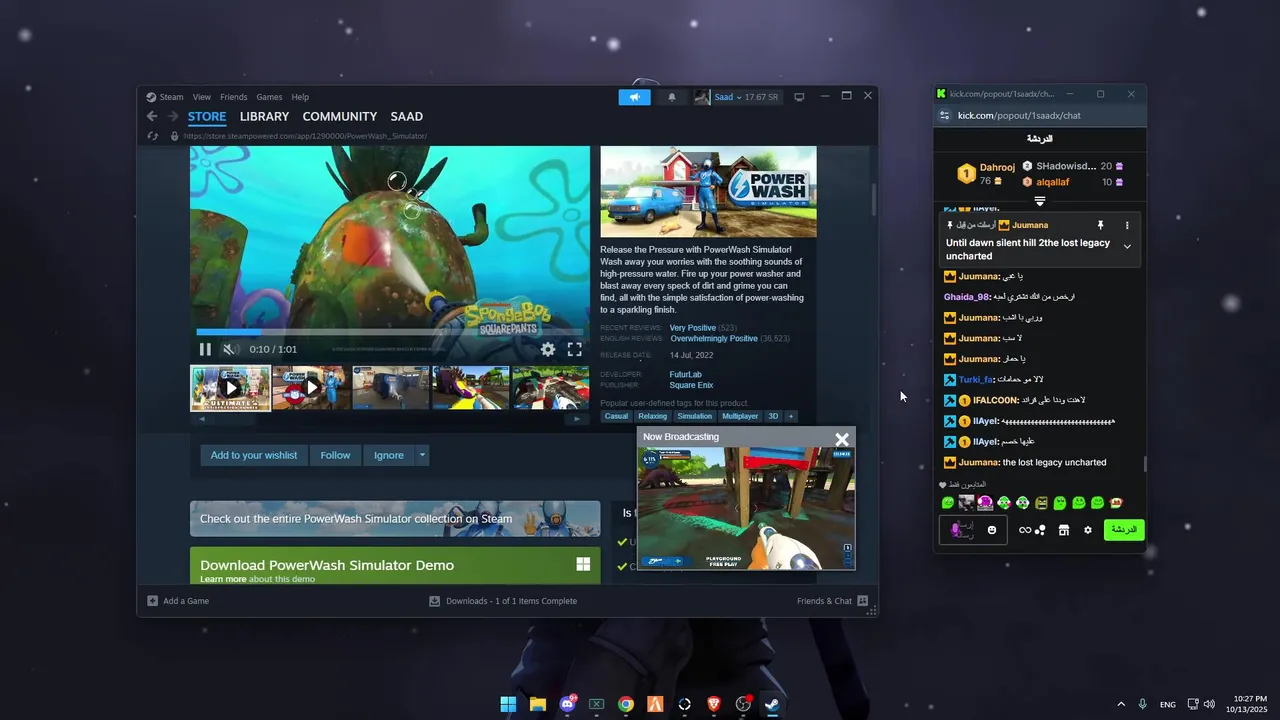The width and height of the screenshot is (1280, 720).
Task: Click the Friends & Chat icon in Steam
Action: tap(863, 601)
